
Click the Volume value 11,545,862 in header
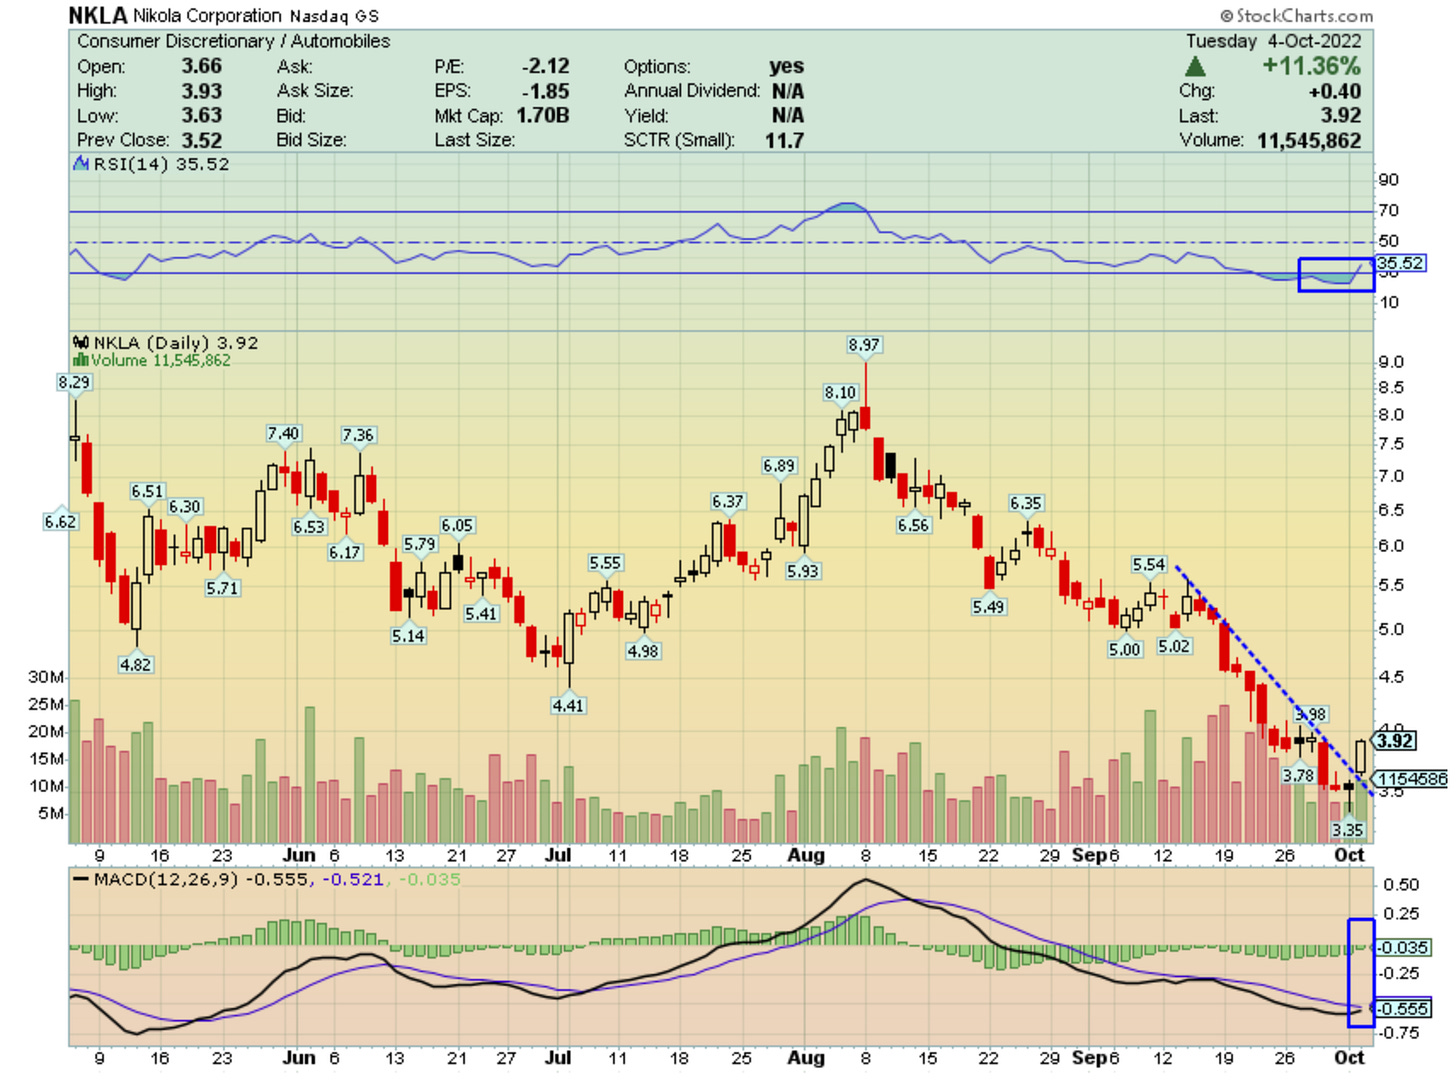tap(1309, 140)
